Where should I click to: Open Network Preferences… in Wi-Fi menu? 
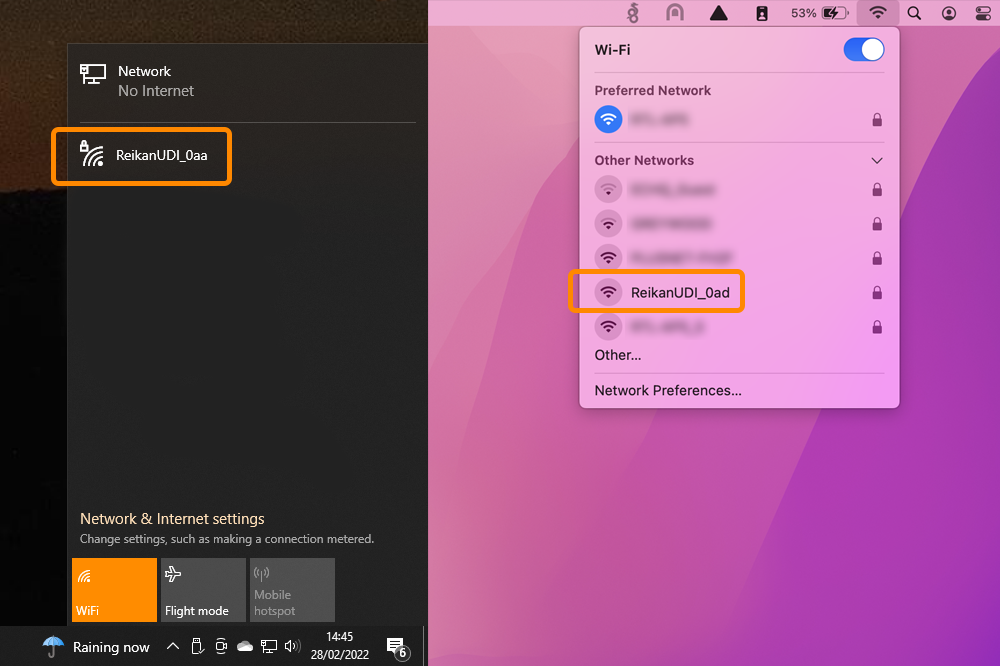[668, 390]
